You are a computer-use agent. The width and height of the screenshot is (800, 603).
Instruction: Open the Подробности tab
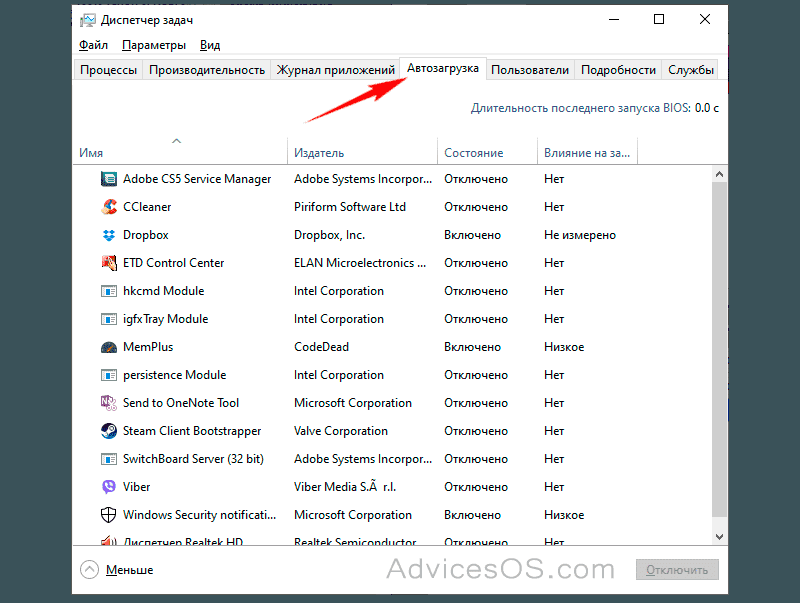click(618, 70)
